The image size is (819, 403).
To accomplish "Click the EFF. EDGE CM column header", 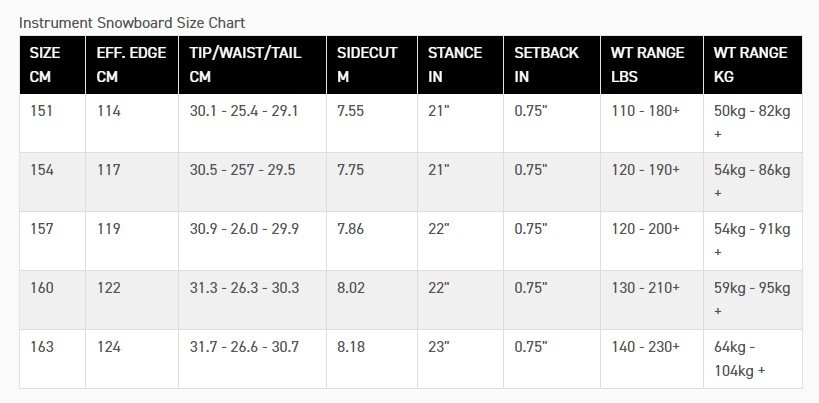I will tap(132, 65).
